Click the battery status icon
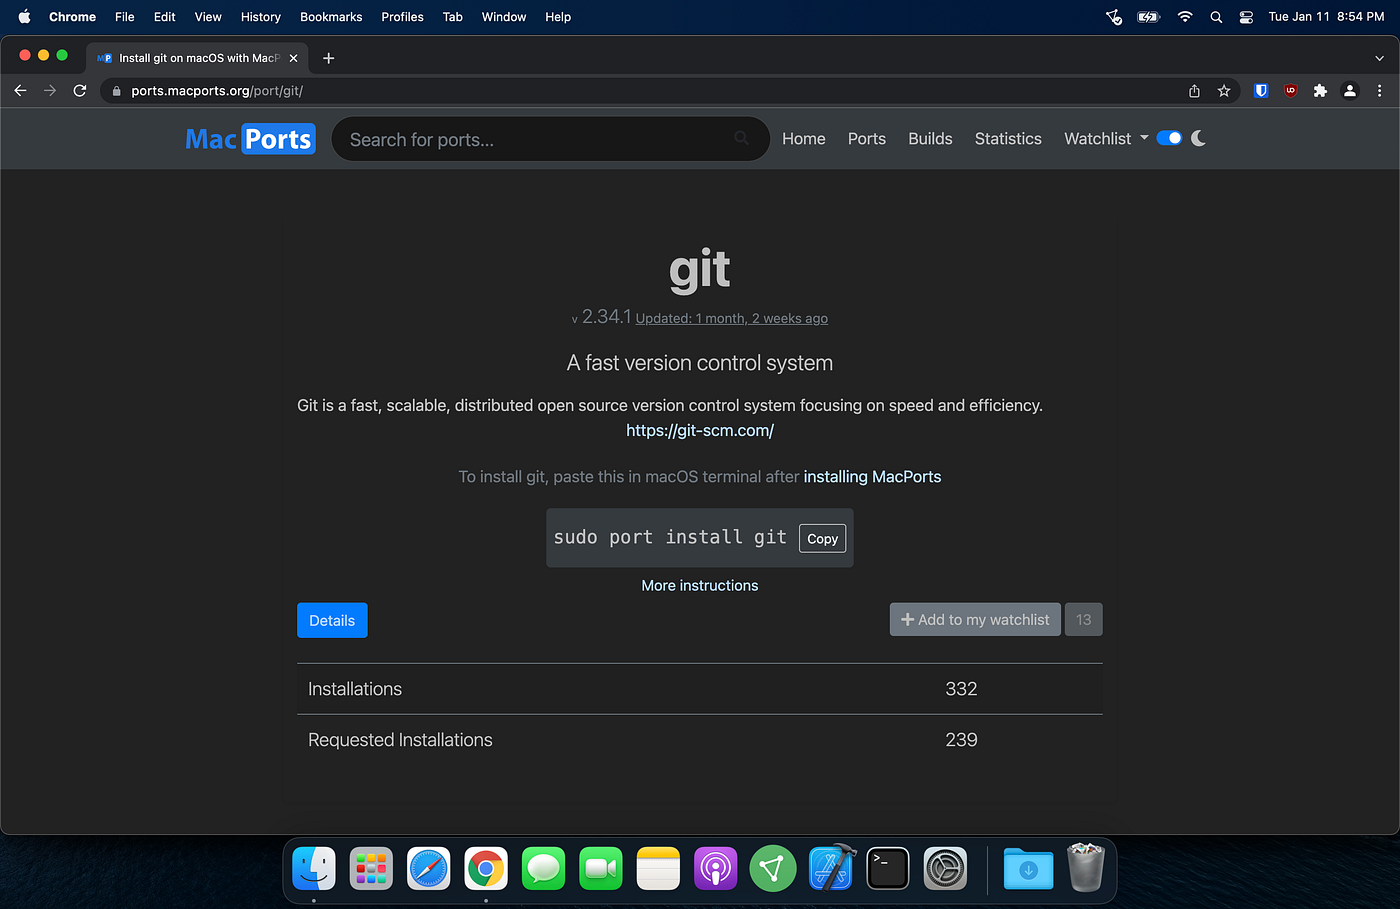This screenshot has height=909, width=1400. [x=1149, y=17]
